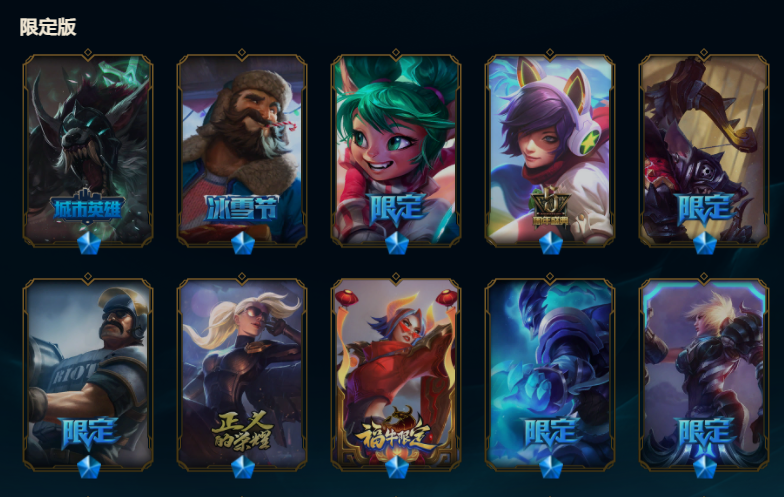The image size is (784, 497).
Task: Click blue gem icon under 城市英雄 card
Action: click(x=89, y=244)
